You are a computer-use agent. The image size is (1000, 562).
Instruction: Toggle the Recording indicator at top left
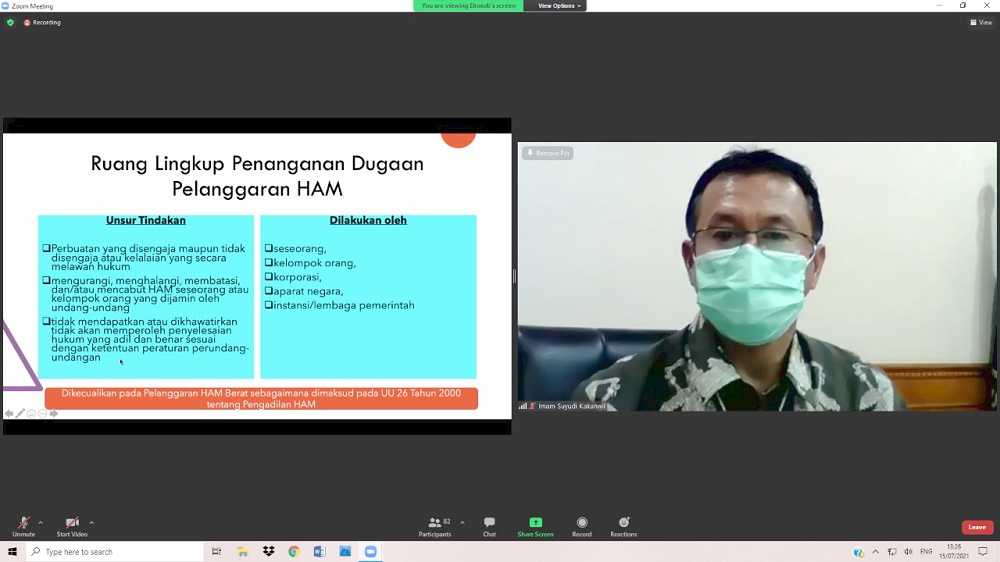coord(42,22)
